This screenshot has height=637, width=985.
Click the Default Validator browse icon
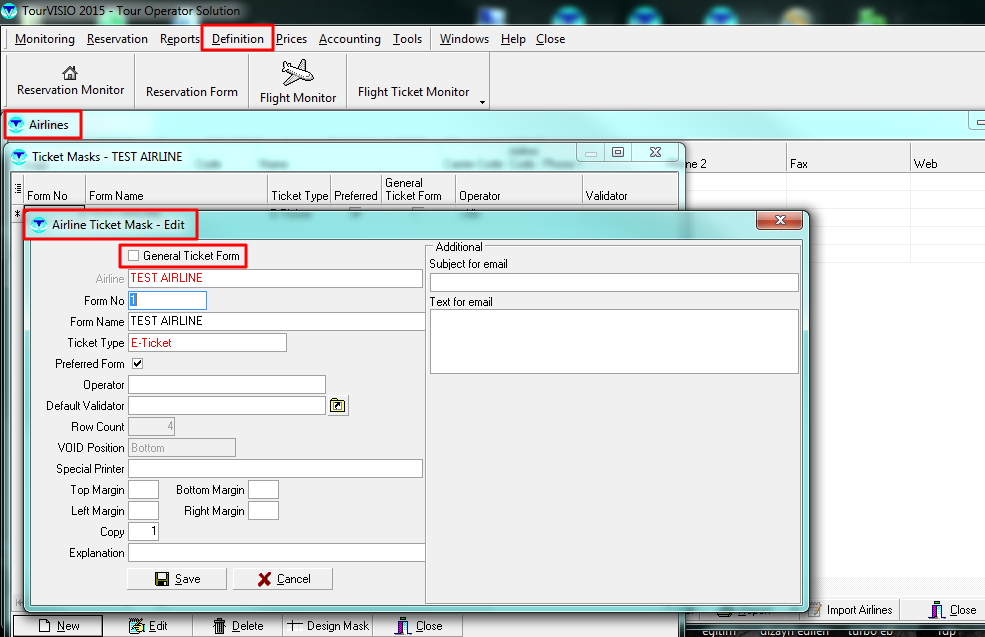pos(338,406)
